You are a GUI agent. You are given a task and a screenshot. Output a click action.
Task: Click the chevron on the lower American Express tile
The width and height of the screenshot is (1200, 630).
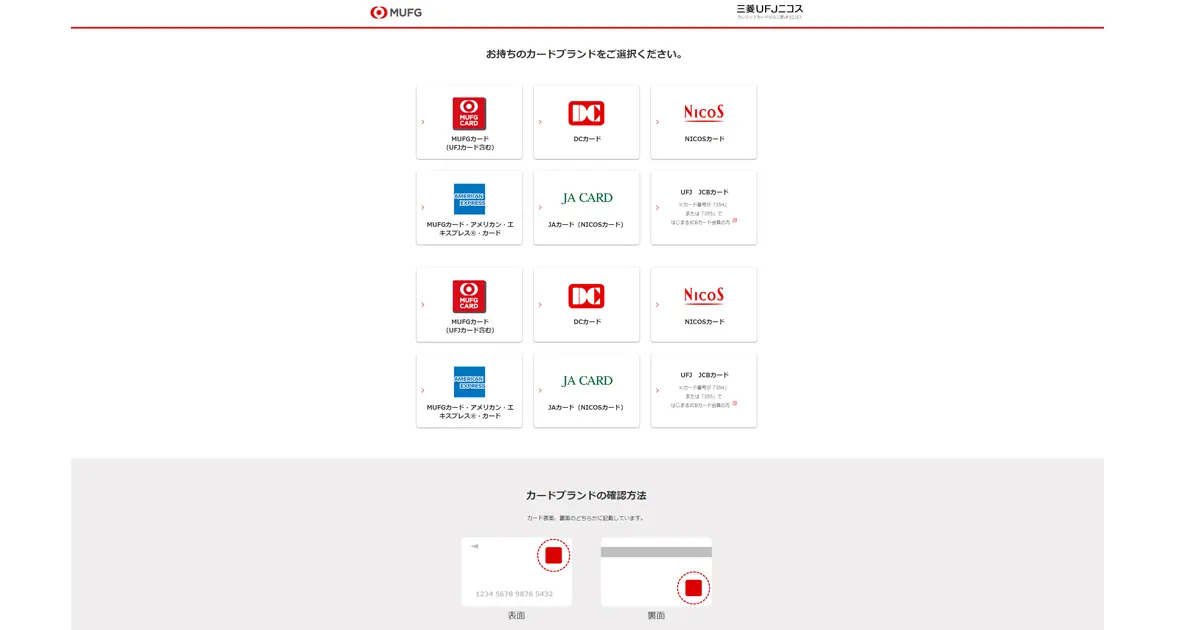coord(423,391)
